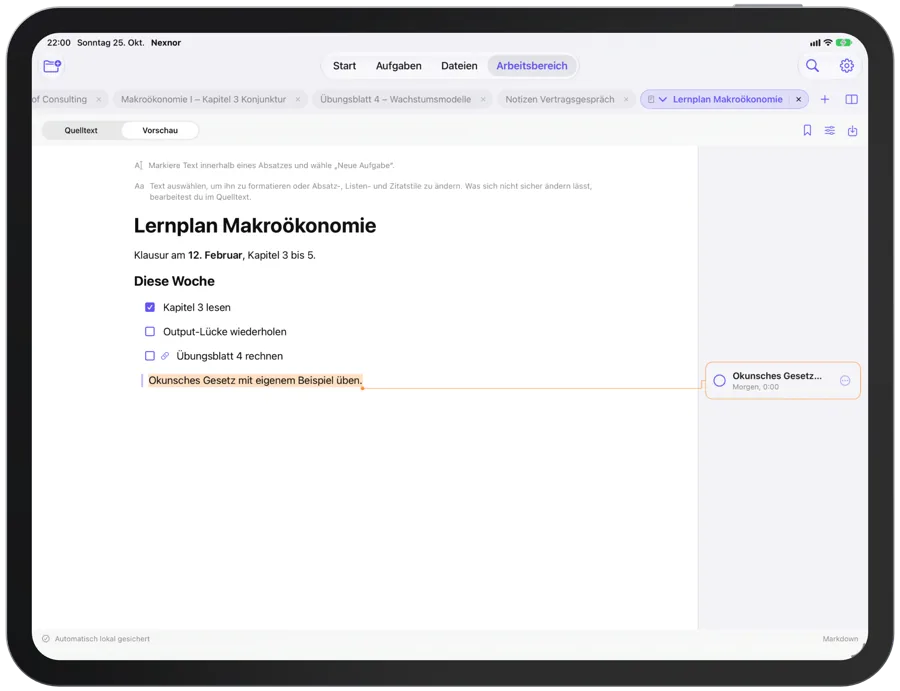Click the clock showing 22:00
The width and height of the screenshot is (900, 691).
pyautogui.click(x=59, y=42)
